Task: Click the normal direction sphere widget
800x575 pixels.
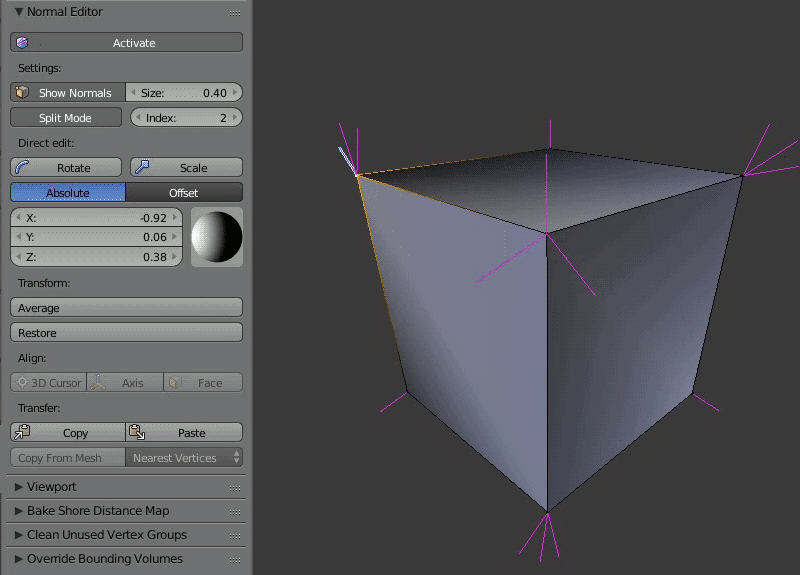Action: [217, 237]
